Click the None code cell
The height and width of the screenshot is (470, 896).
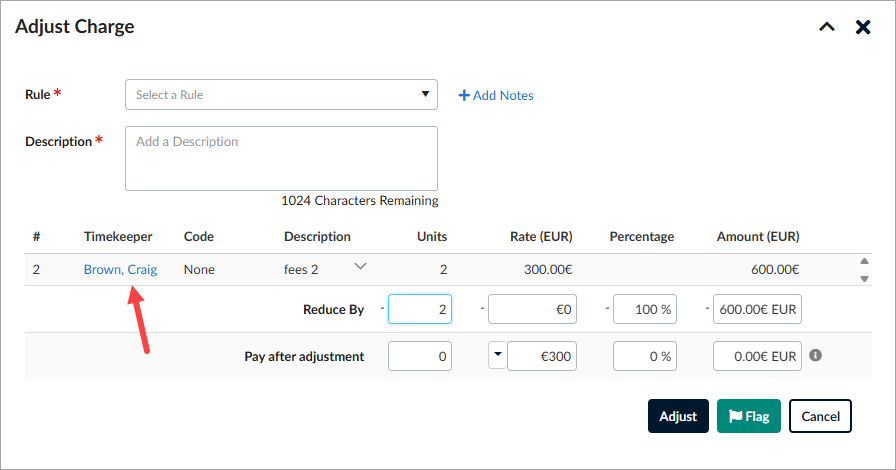(x=199, y=269)
